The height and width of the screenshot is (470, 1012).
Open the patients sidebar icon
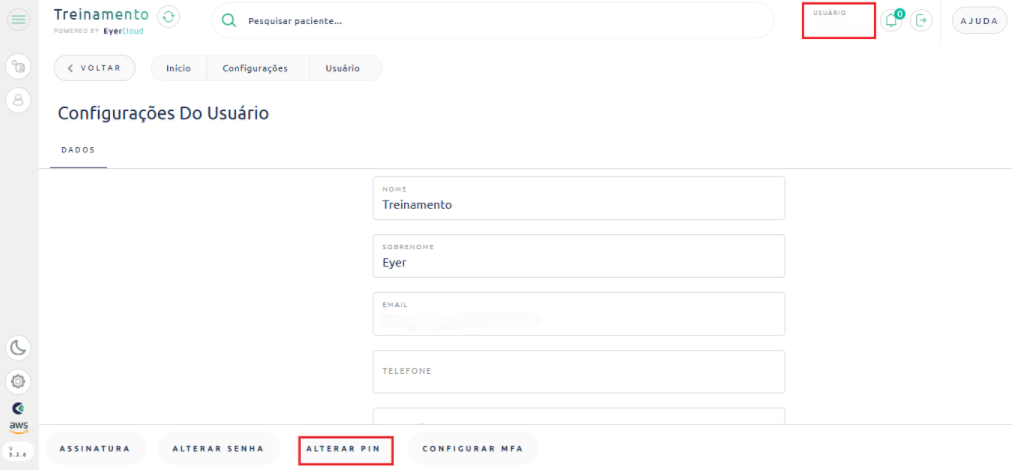click(18, 100)
